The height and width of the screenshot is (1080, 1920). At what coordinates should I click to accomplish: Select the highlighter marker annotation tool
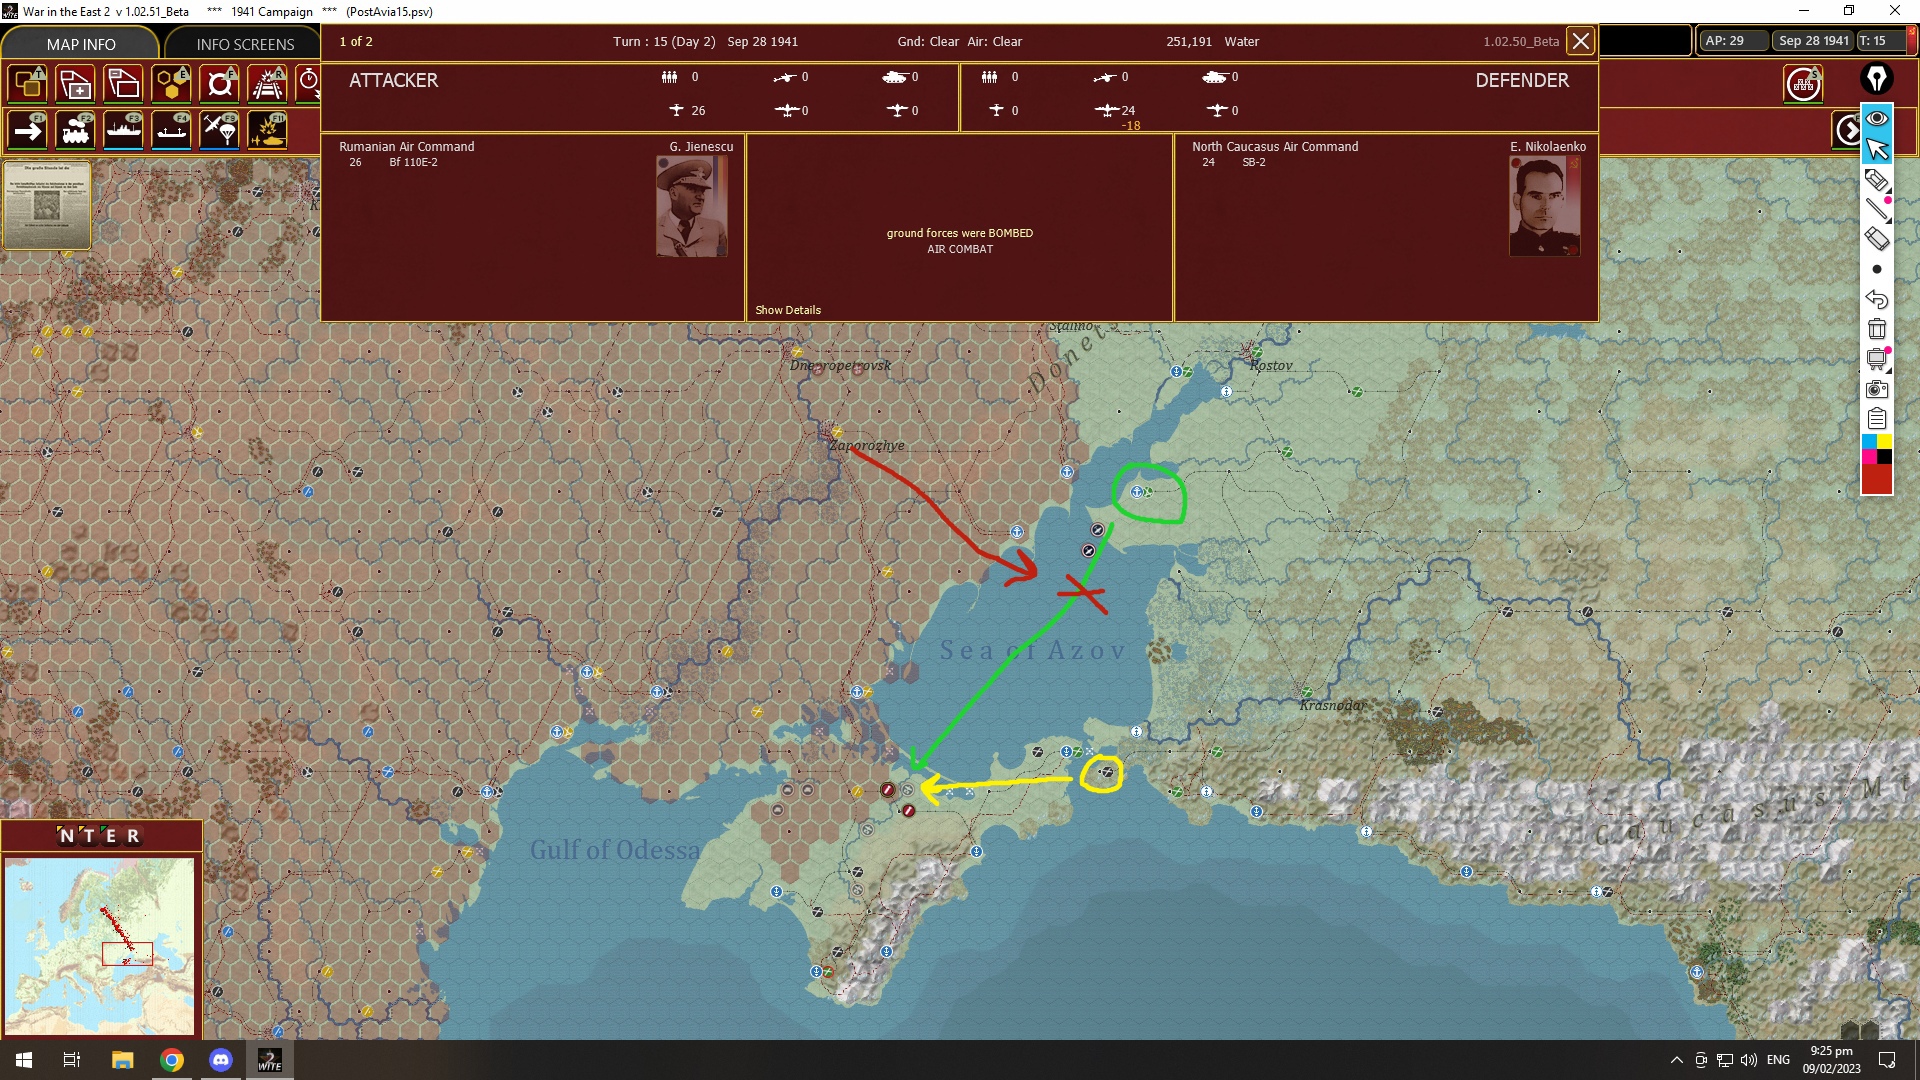pyautogui.click(x=1877, y=180)
